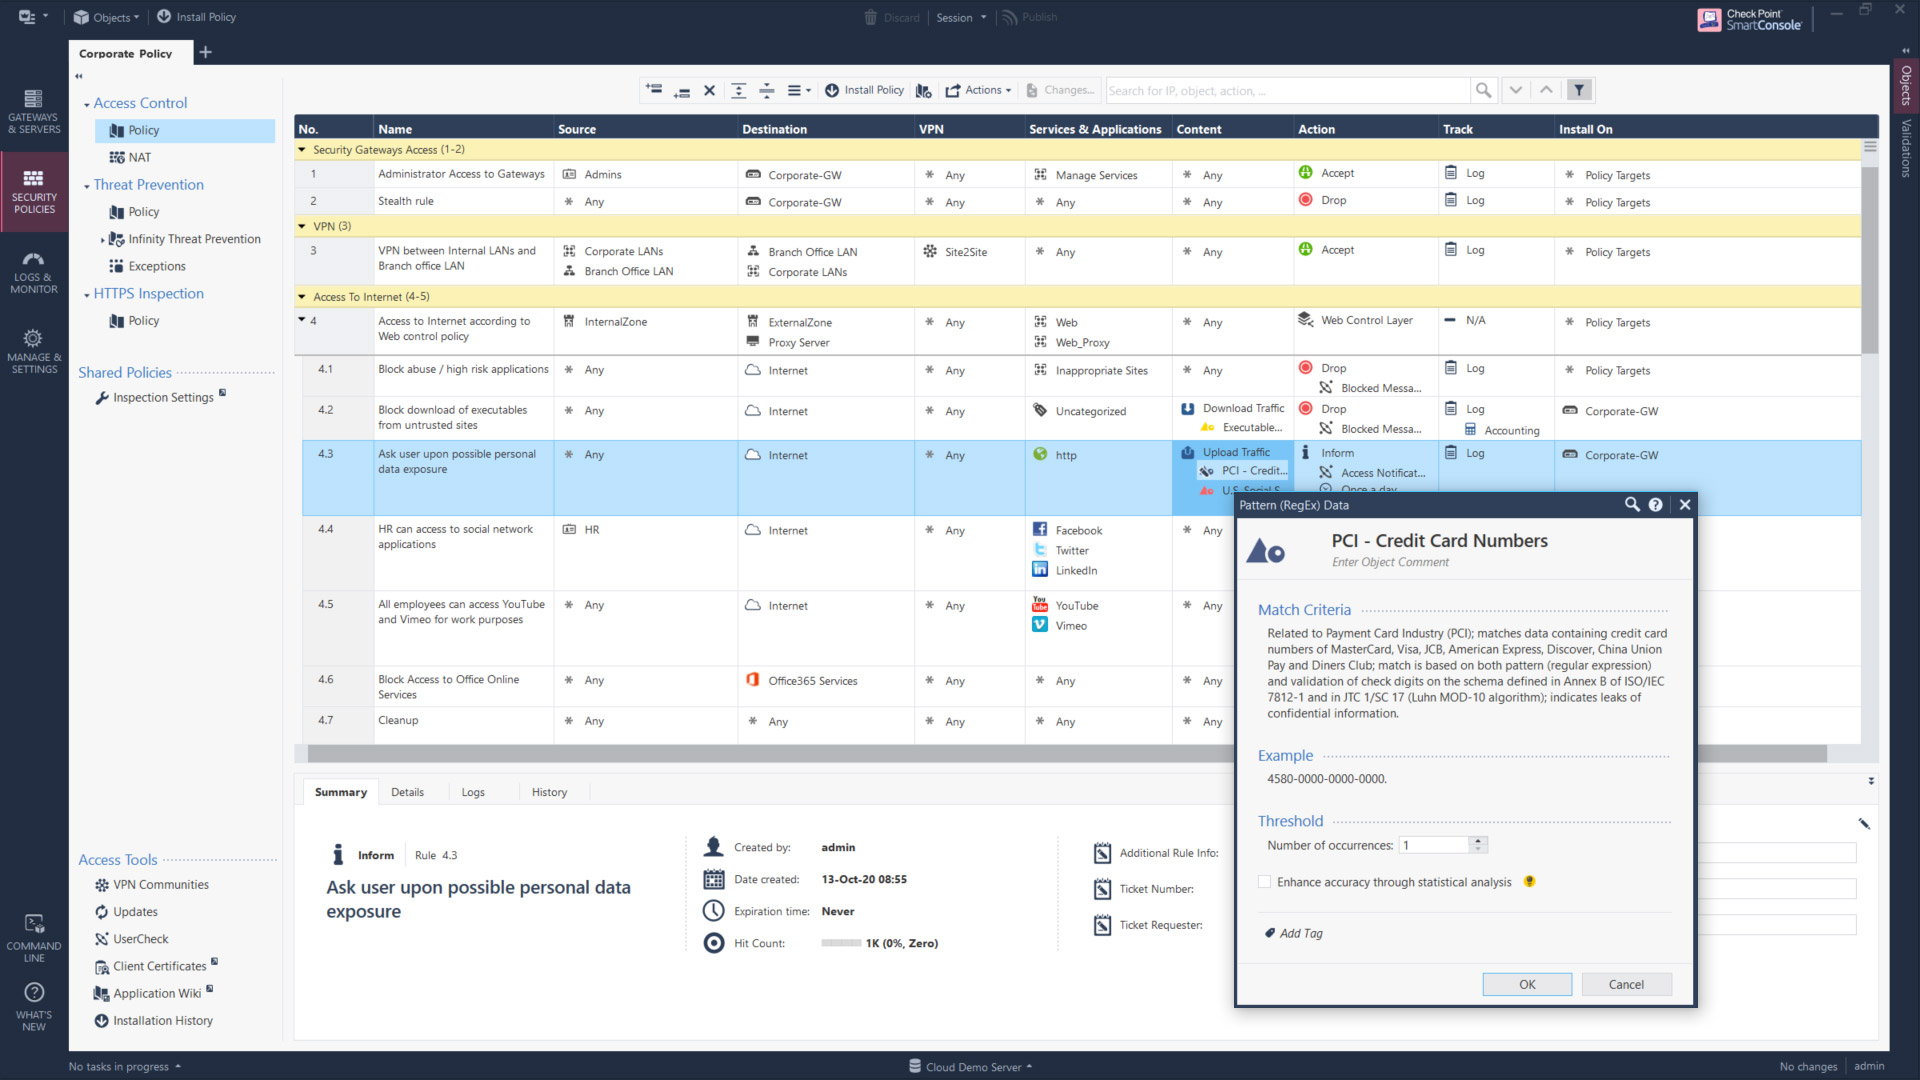This screenshot has height=1080, width=1920.
Task: Click the Cancel button in Pattern dialog
Action: click(1626, 984)
